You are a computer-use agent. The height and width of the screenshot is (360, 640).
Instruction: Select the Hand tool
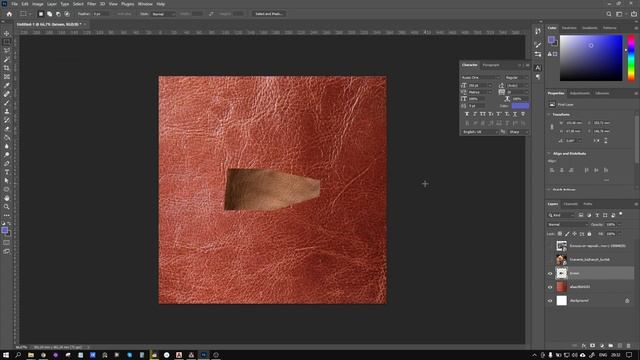tap(7, 198)
